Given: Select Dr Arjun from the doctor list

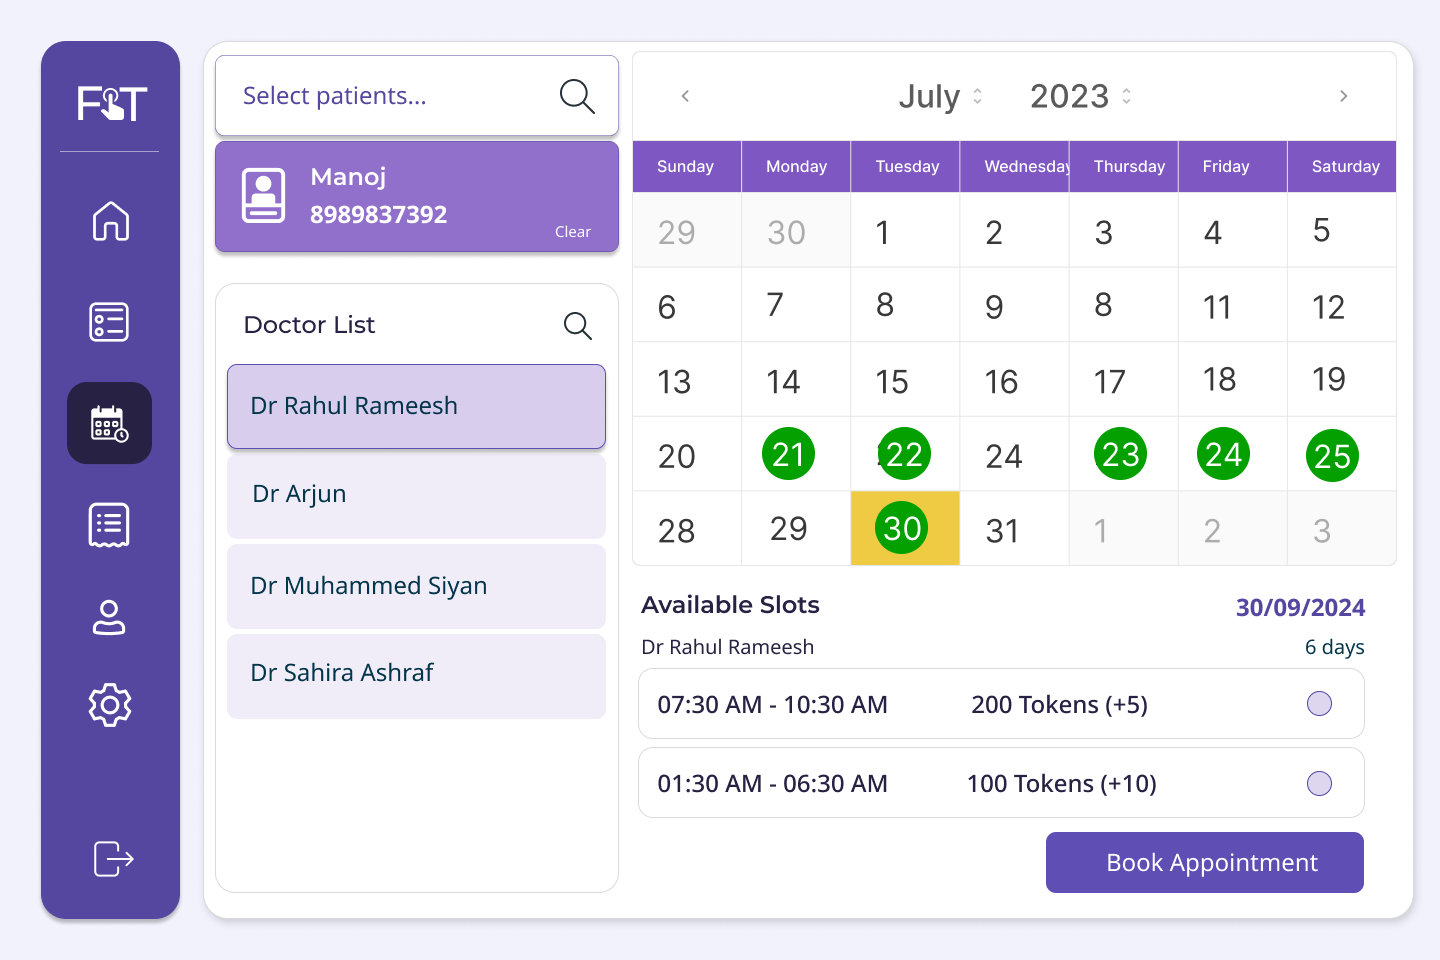Looking at the screenshot, I should pos(416,495).
